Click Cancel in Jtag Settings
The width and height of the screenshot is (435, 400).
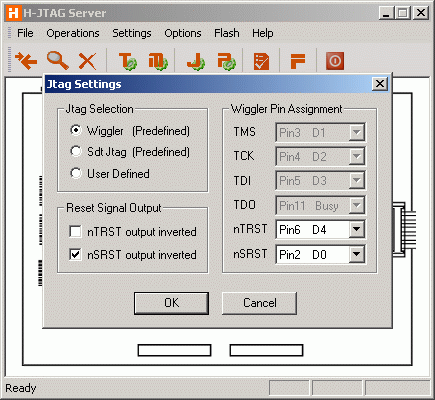tap(259, 303)
